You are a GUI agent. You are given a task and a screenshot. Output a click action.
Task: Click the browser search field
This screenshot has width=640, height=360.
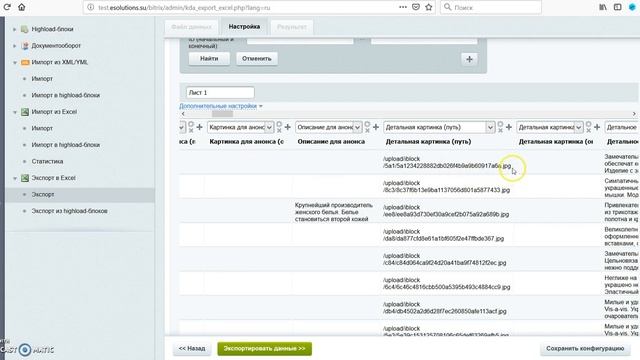click(x=491, y=7)
